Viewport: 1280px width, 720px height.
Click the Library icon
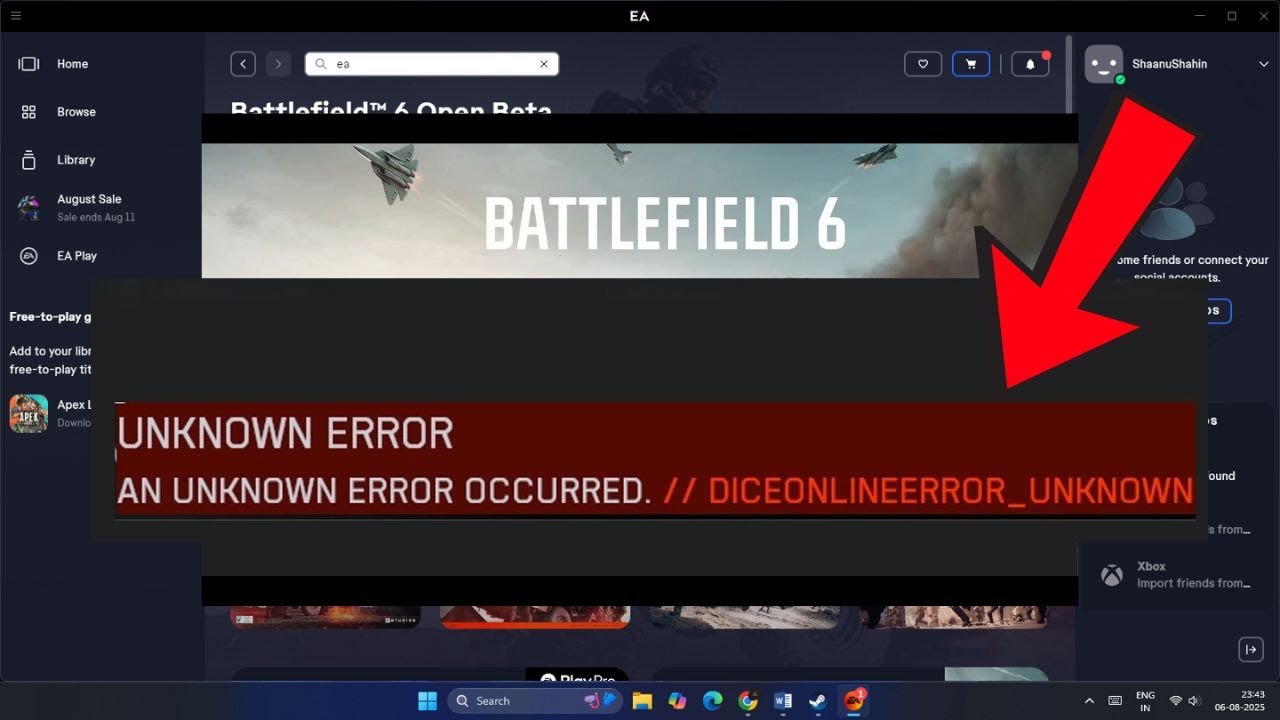click(29, 159)
